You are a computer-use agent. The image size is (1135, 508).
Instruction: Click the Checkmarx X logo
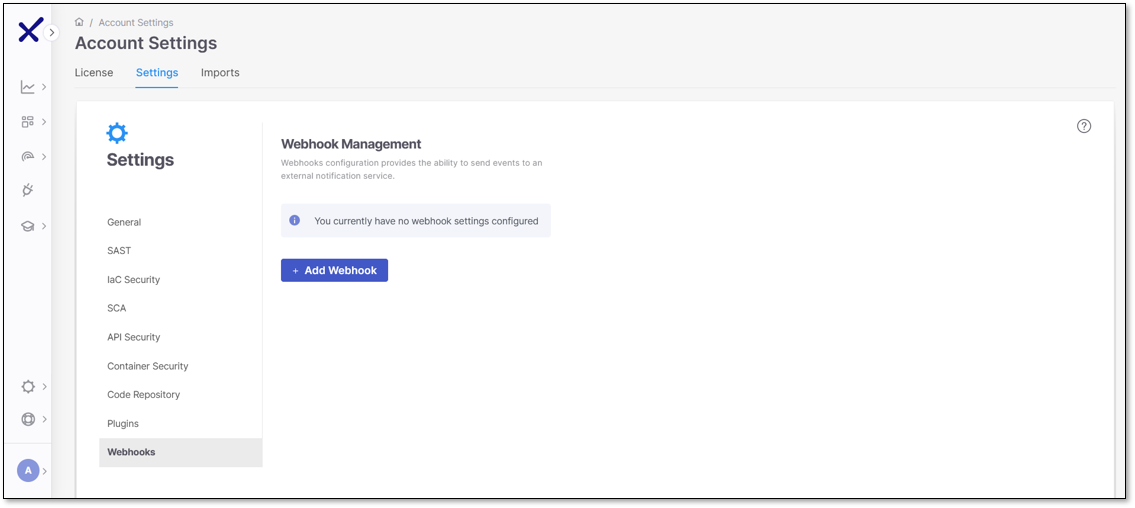pyautogui.click(x=30, y=30)
